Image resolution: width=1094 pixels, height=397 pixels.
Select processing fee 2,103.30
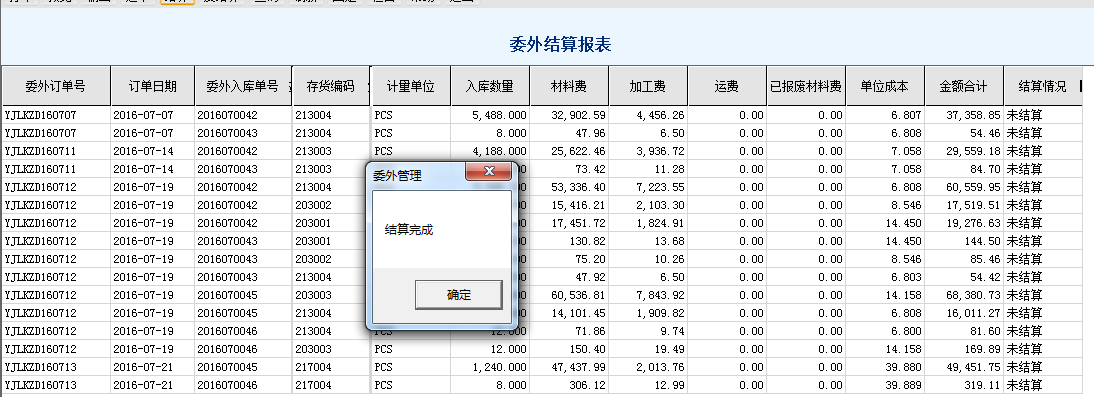pos(647,205)
